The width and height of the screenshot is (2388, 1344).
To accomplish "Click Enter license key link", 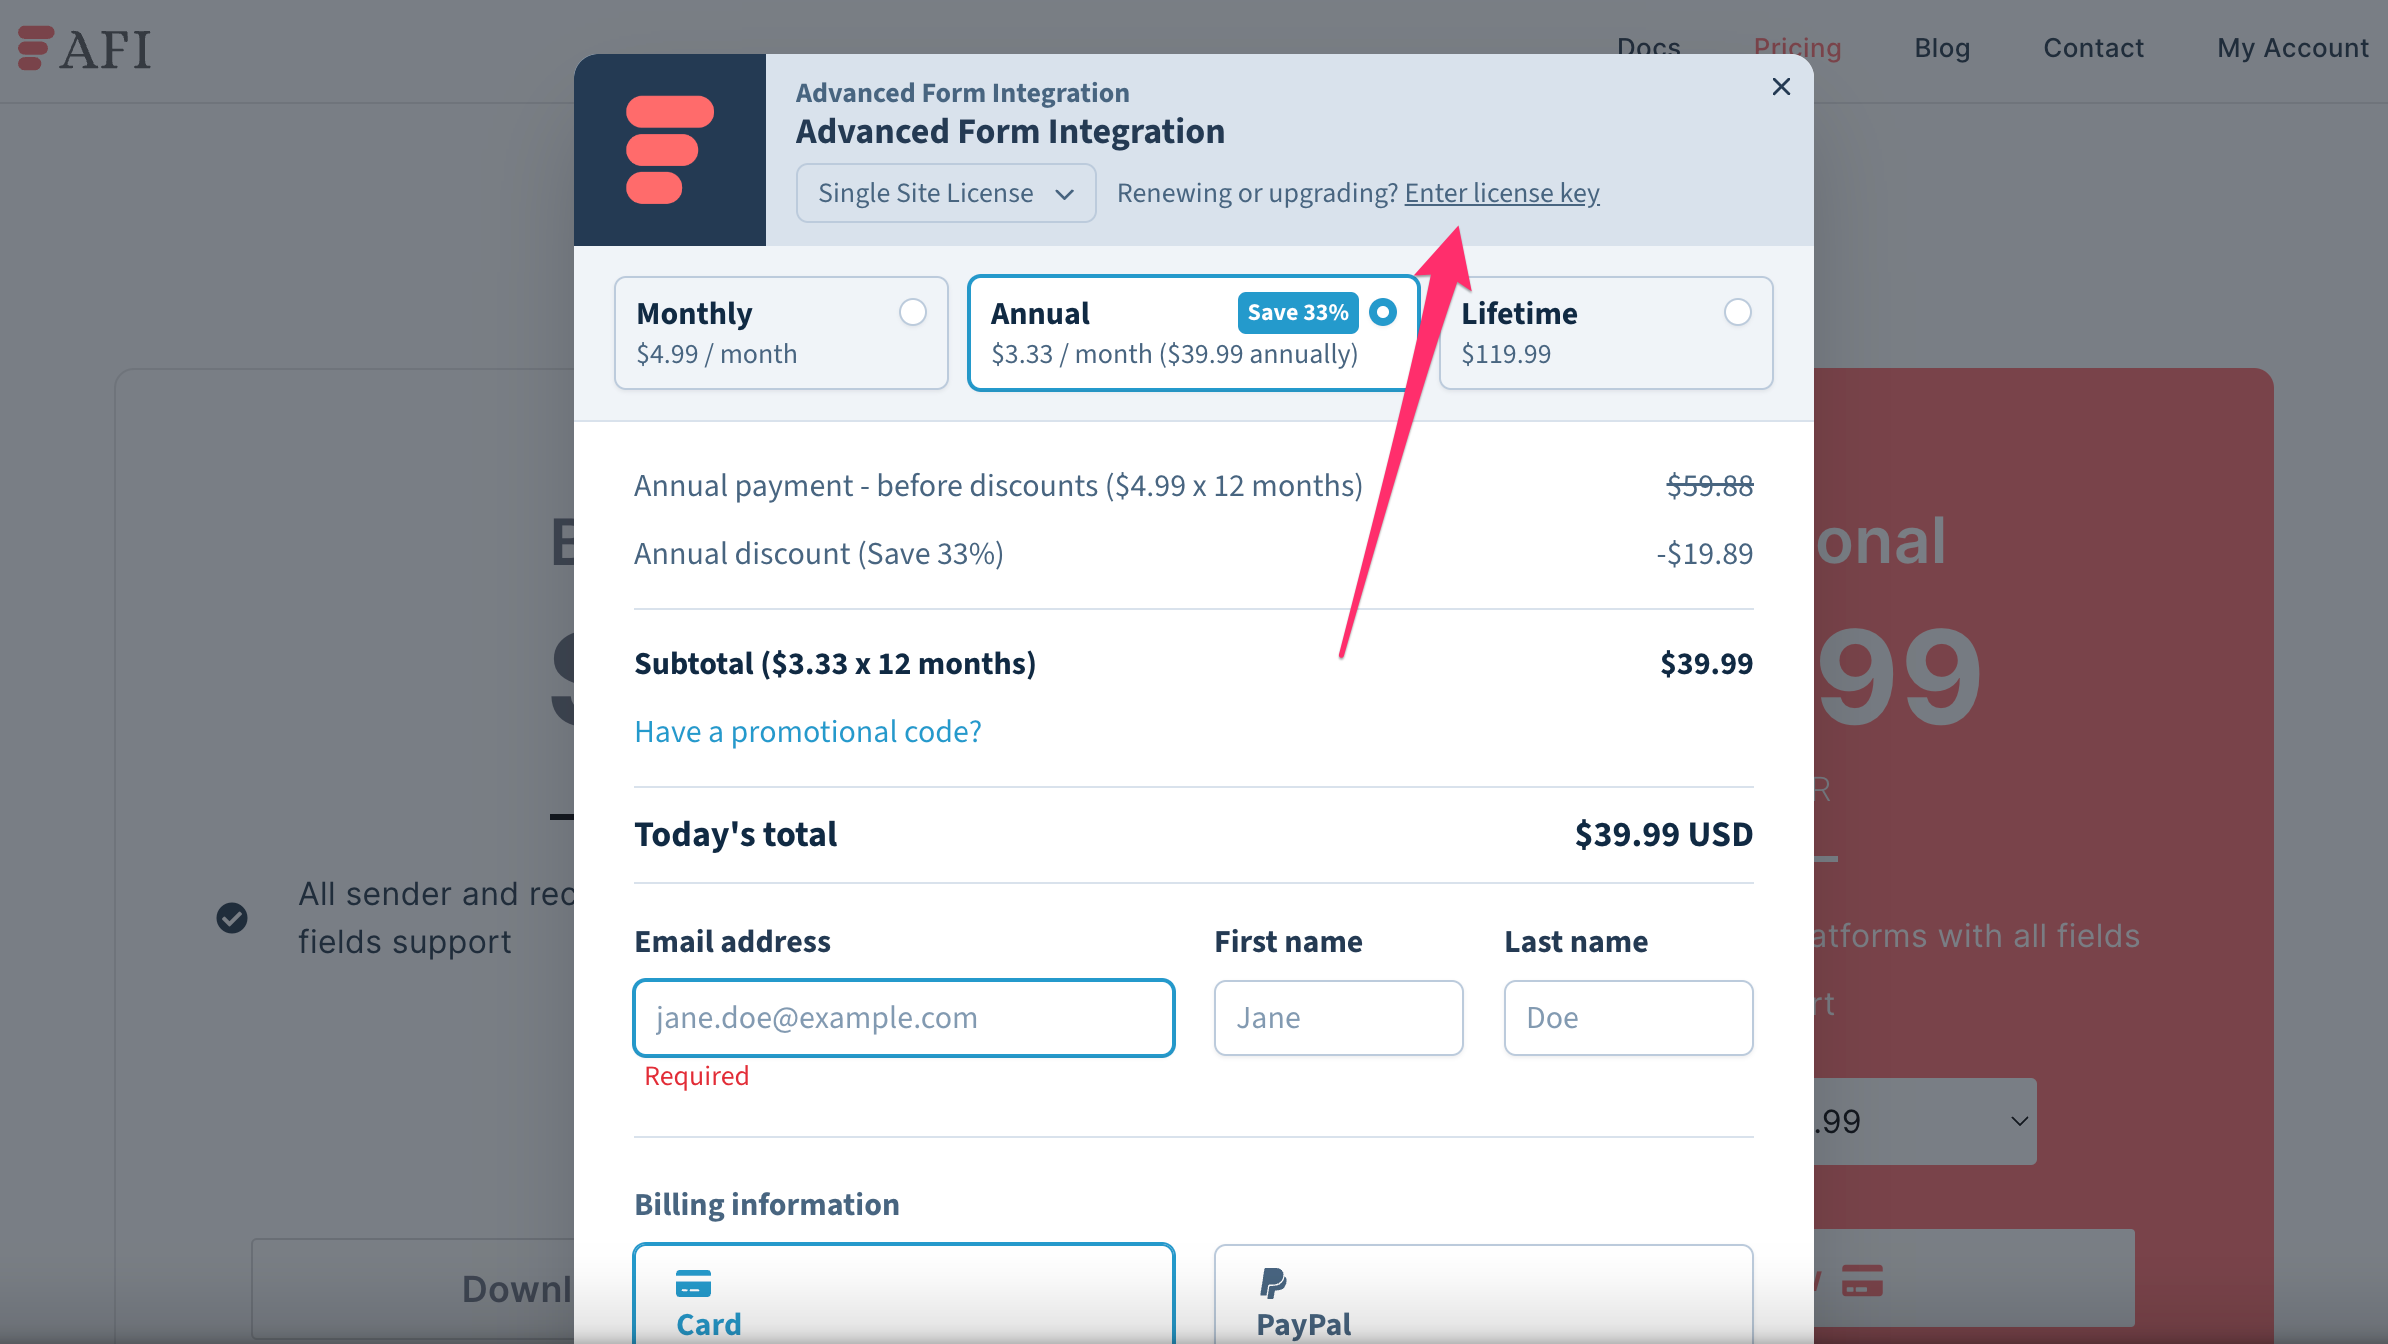I will pos(1502,192).
